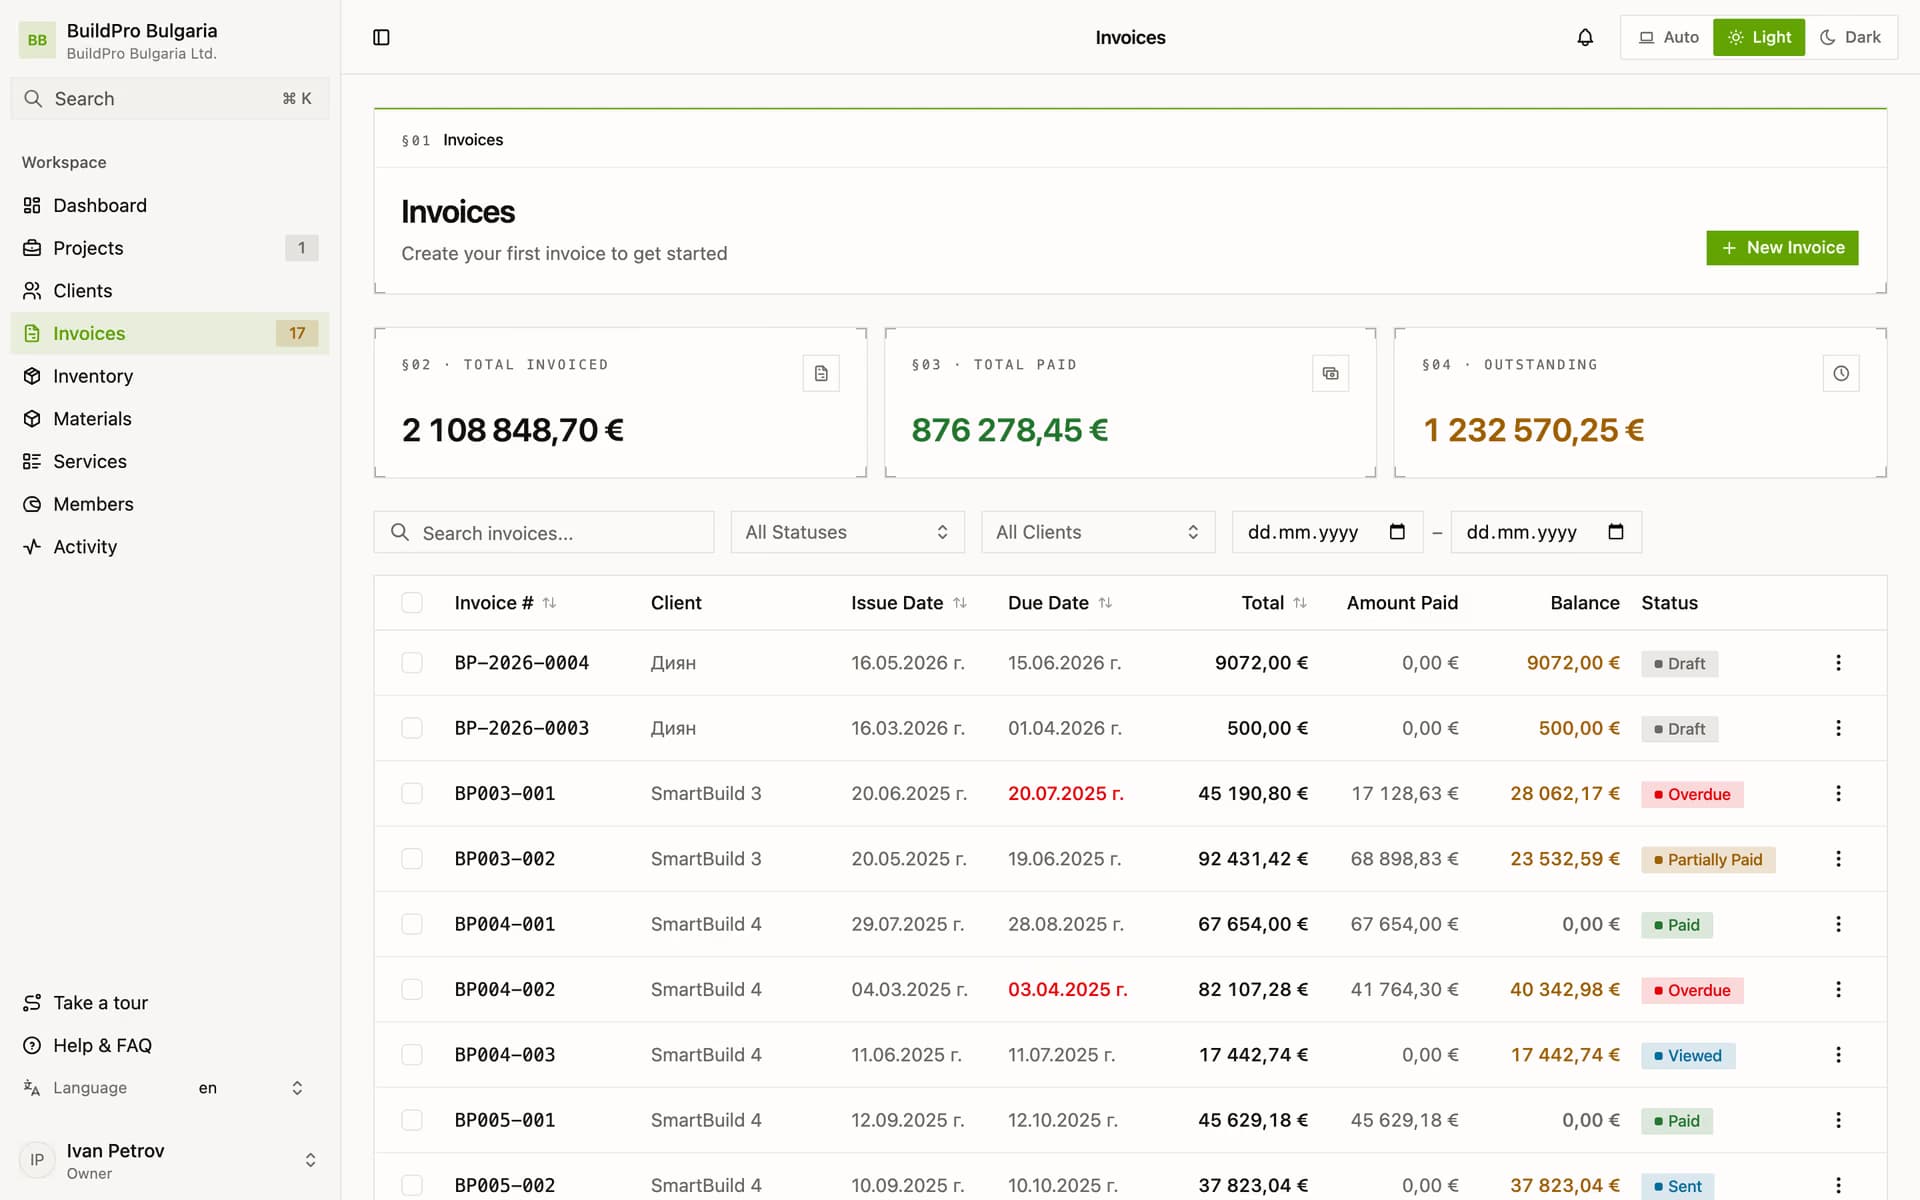
Task: Focus the Search invoices field
Action: pyautogui.click(x=544, y=532)
